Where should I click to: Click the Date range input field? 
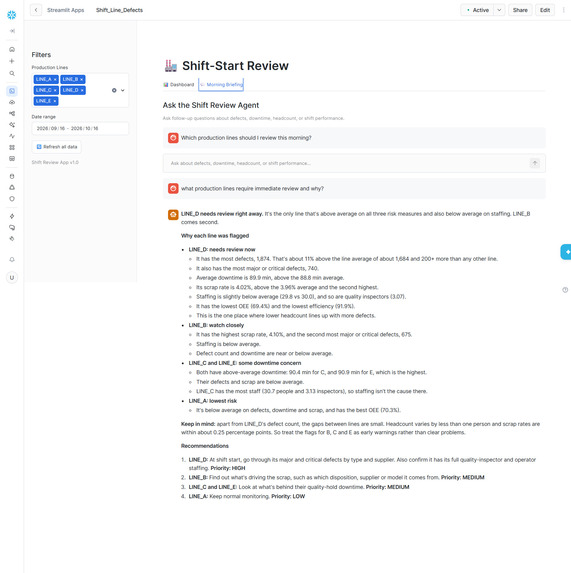point(80,128)
